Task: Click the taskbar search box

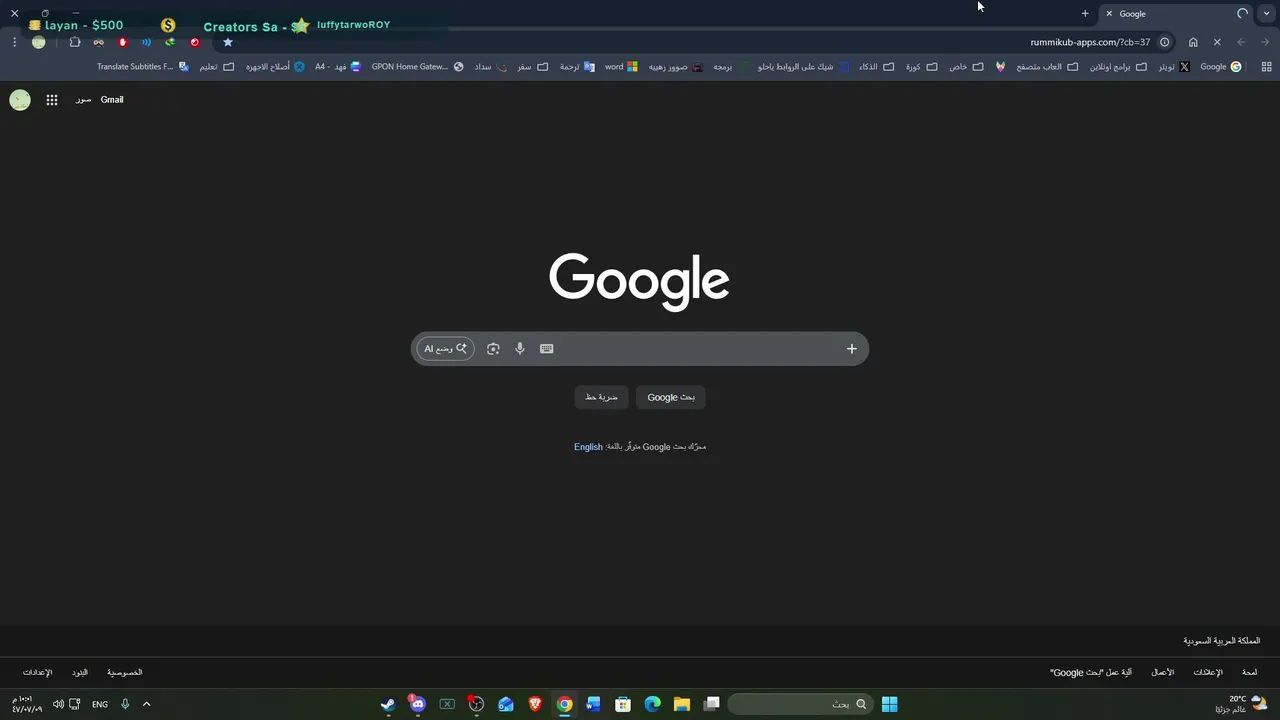Action: 799,704
